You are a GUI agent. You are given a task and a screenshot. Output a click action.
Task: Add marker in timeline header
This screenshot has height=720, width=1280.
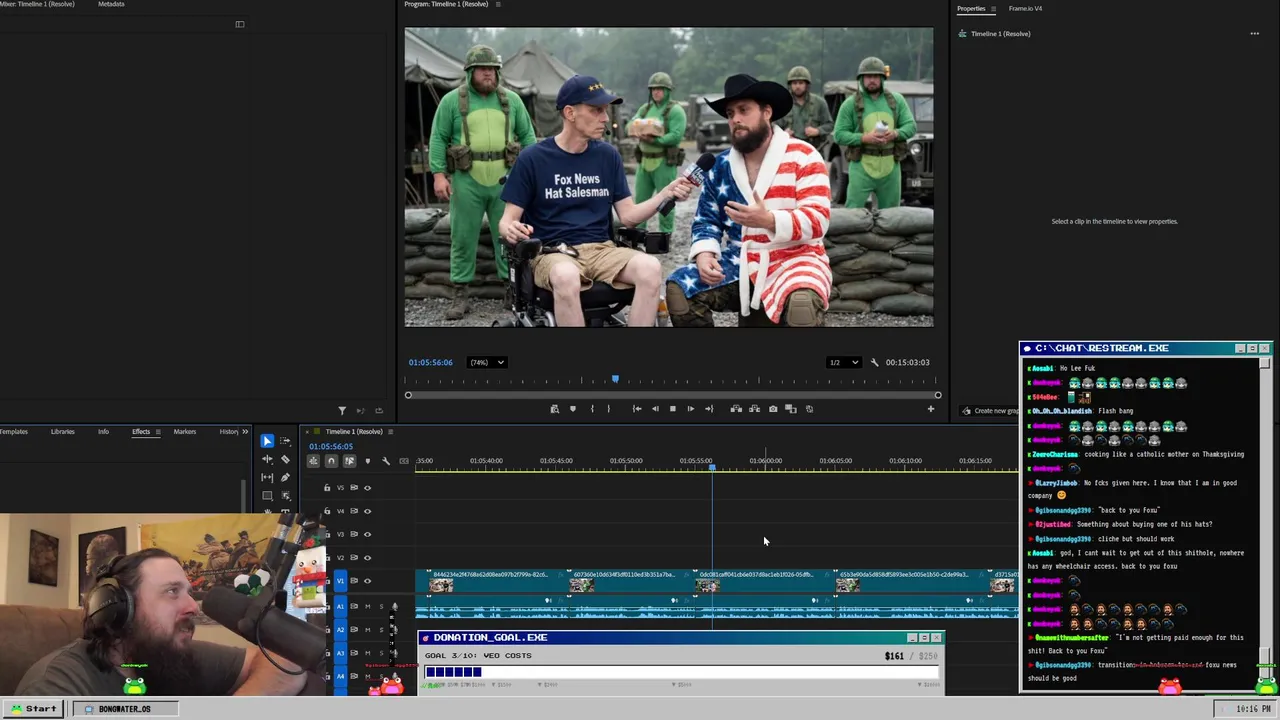pos(367,461)
